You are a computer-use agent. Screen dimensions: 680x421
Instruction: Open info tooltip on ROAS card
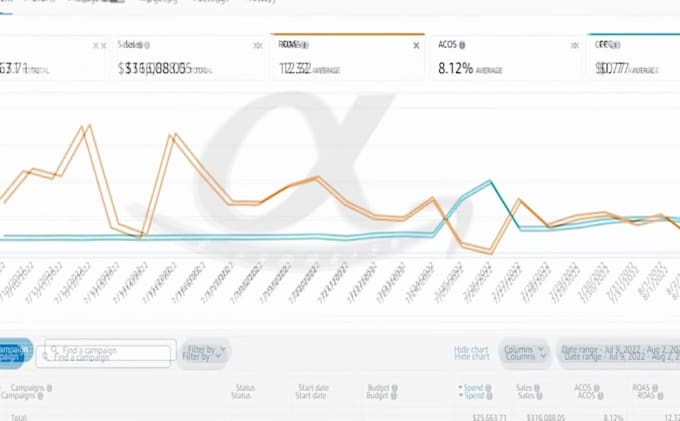point(305,45)
